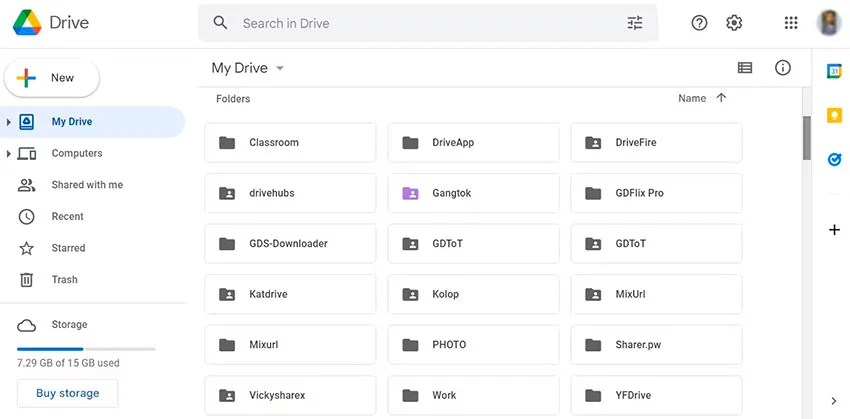Viewport: 850px width, 419px height.
Task: Open the Storage link
Action: 69,325
